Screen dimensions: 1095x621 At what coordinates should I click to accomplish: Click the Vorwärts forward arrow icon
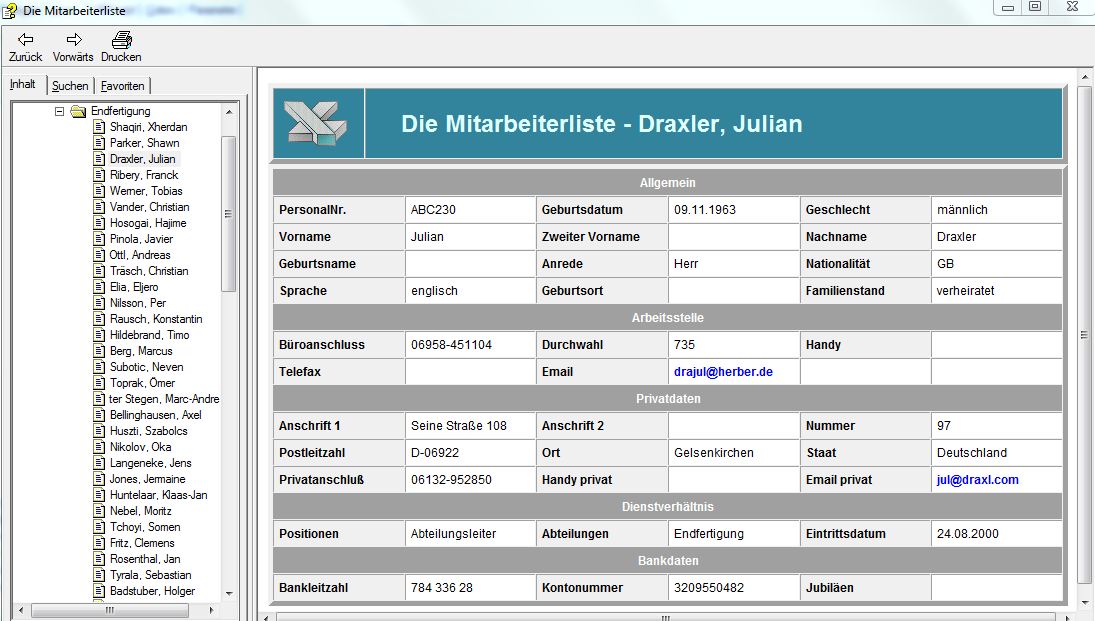(73, 39)
